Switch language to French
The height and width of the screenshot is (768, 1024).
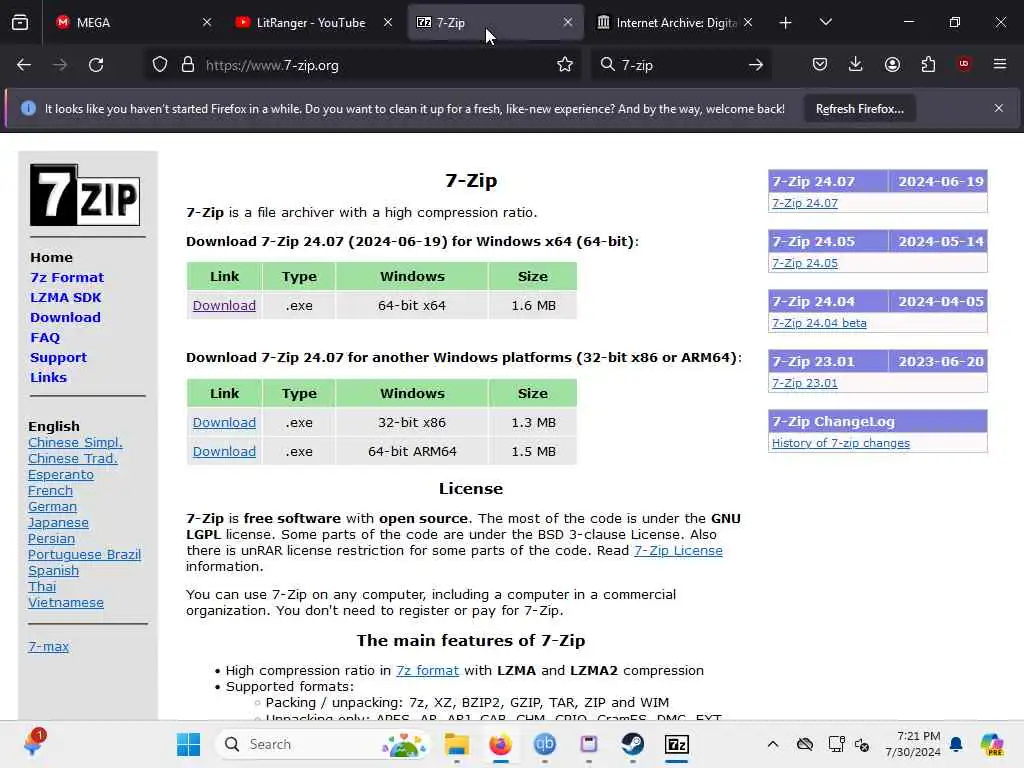click(x=50, y=491)
